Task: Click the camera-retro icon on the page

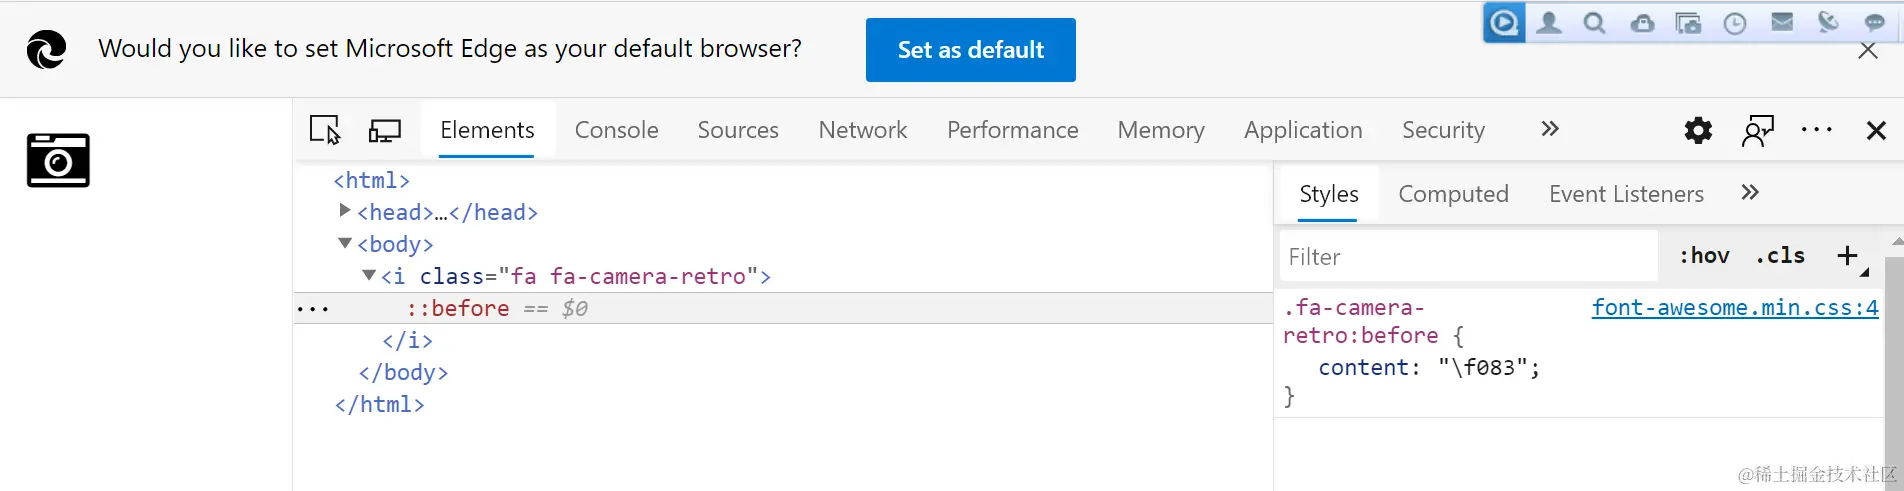Action: [x=58, y=160]
